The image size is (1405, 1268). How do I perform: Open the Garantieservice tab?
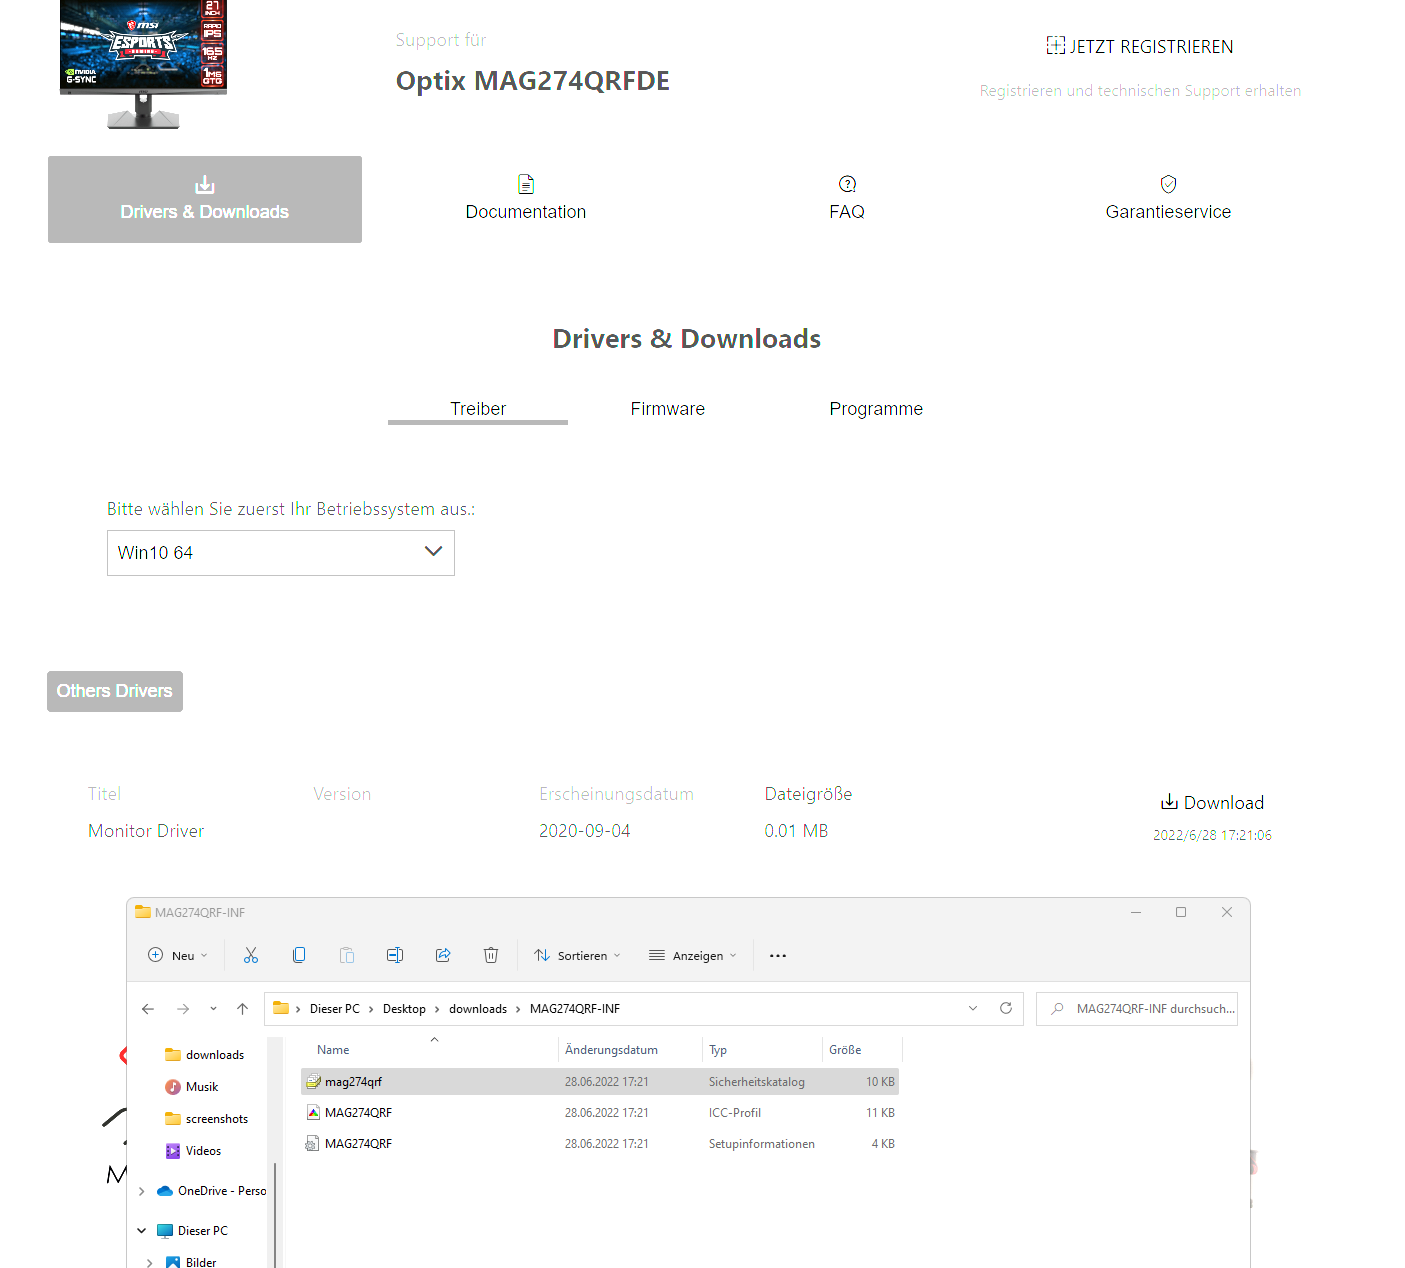[x=1168, y=199]
